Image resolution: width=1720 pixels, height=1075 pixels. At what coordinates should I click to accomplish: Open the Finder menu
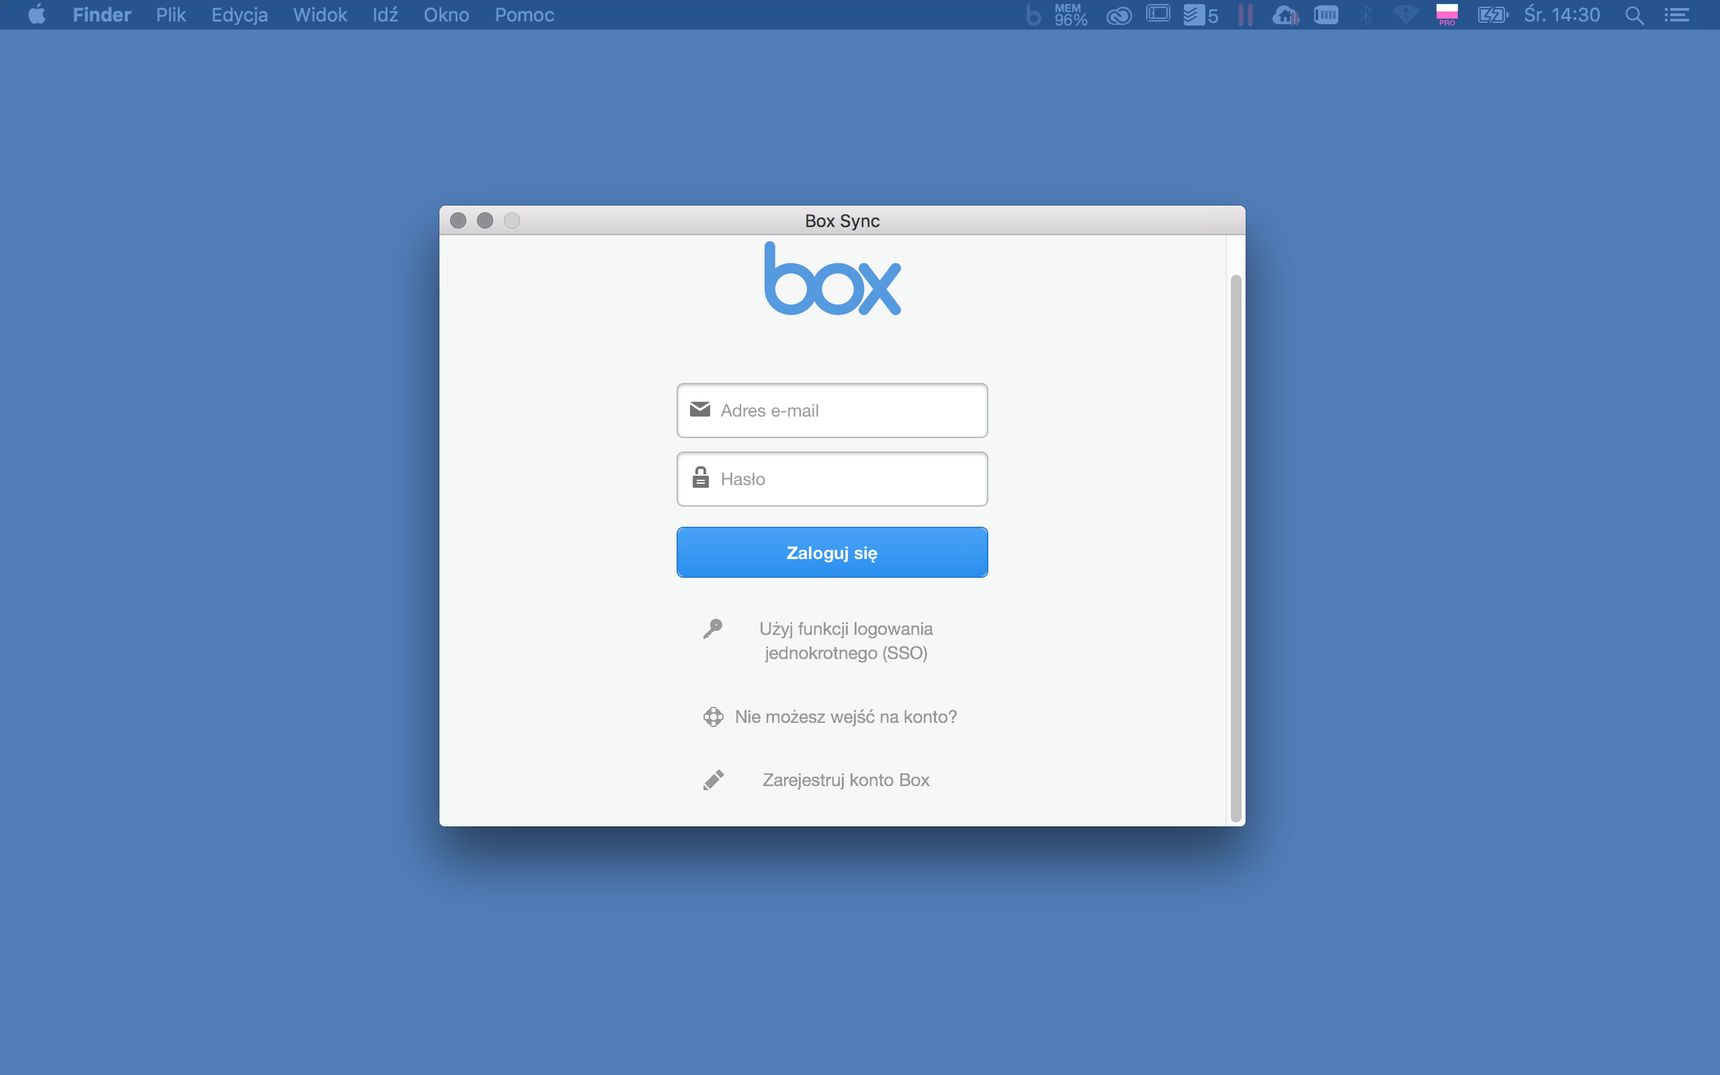pyautogui.click(x=102, y=15)
